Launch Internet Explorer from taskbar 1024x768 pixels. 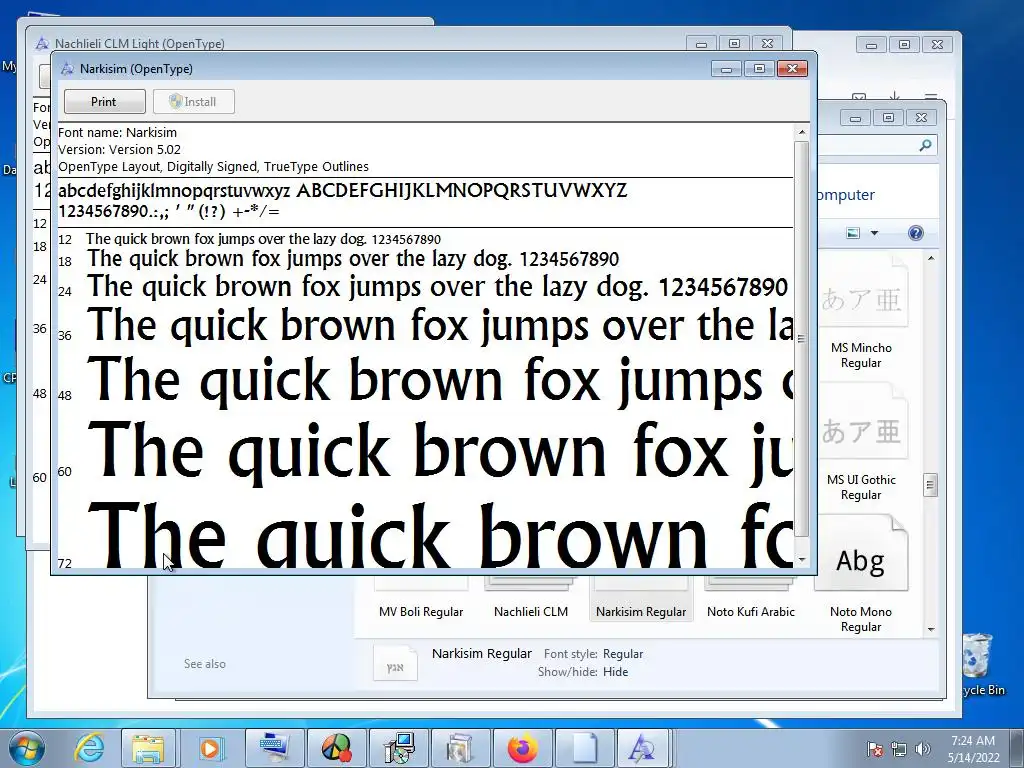(x=89, y=748)
